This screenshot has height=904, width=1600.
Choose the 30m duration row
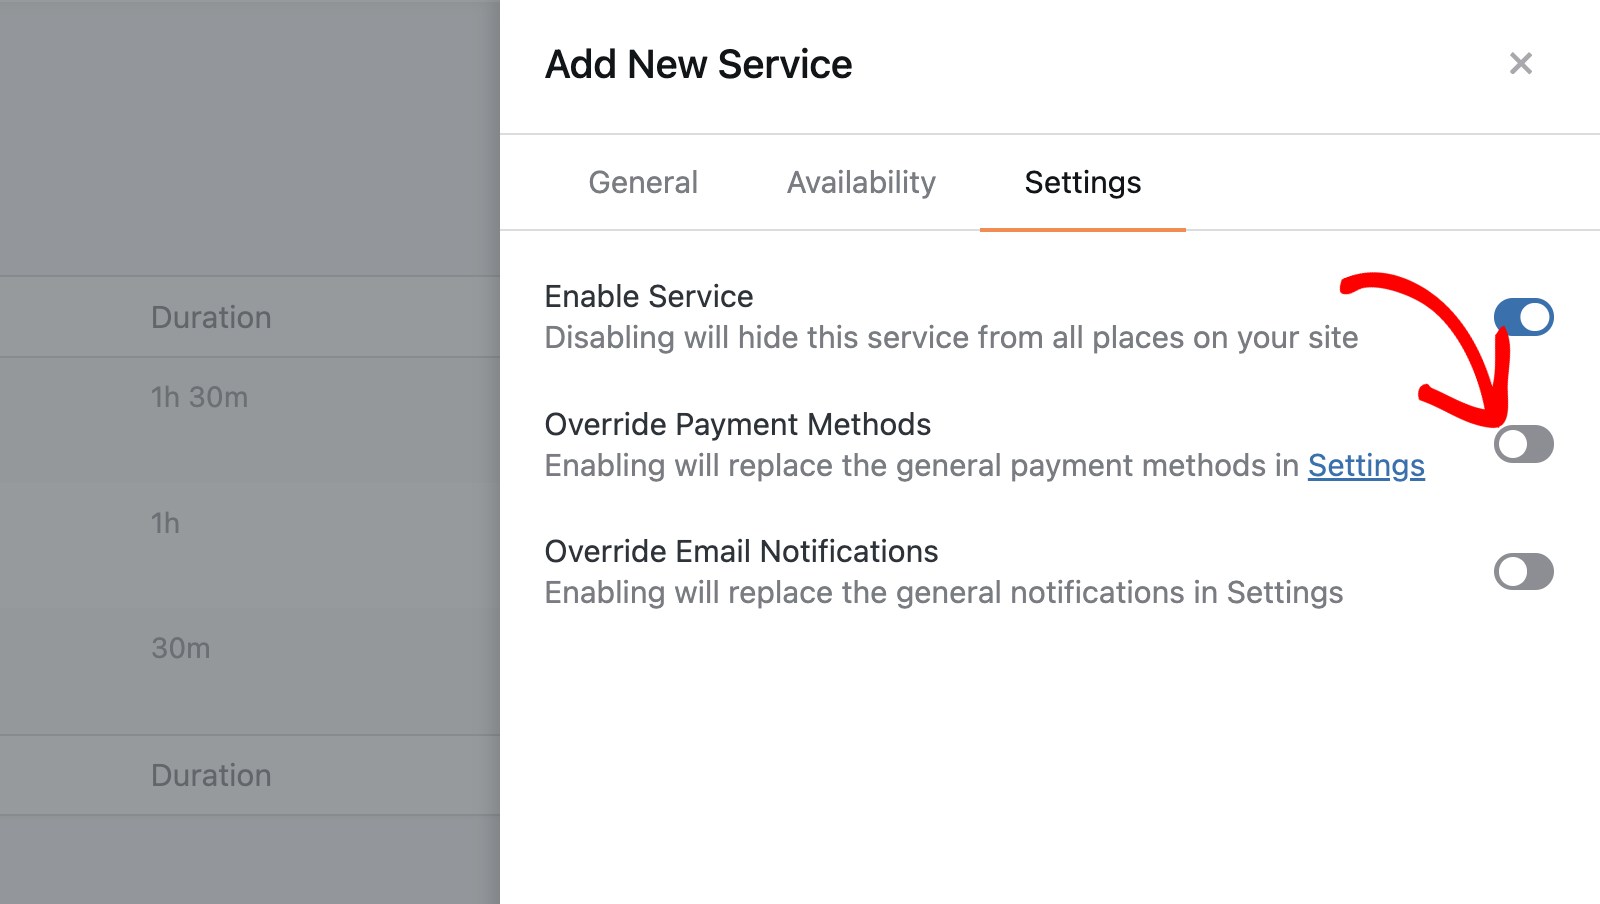point(180,648)
